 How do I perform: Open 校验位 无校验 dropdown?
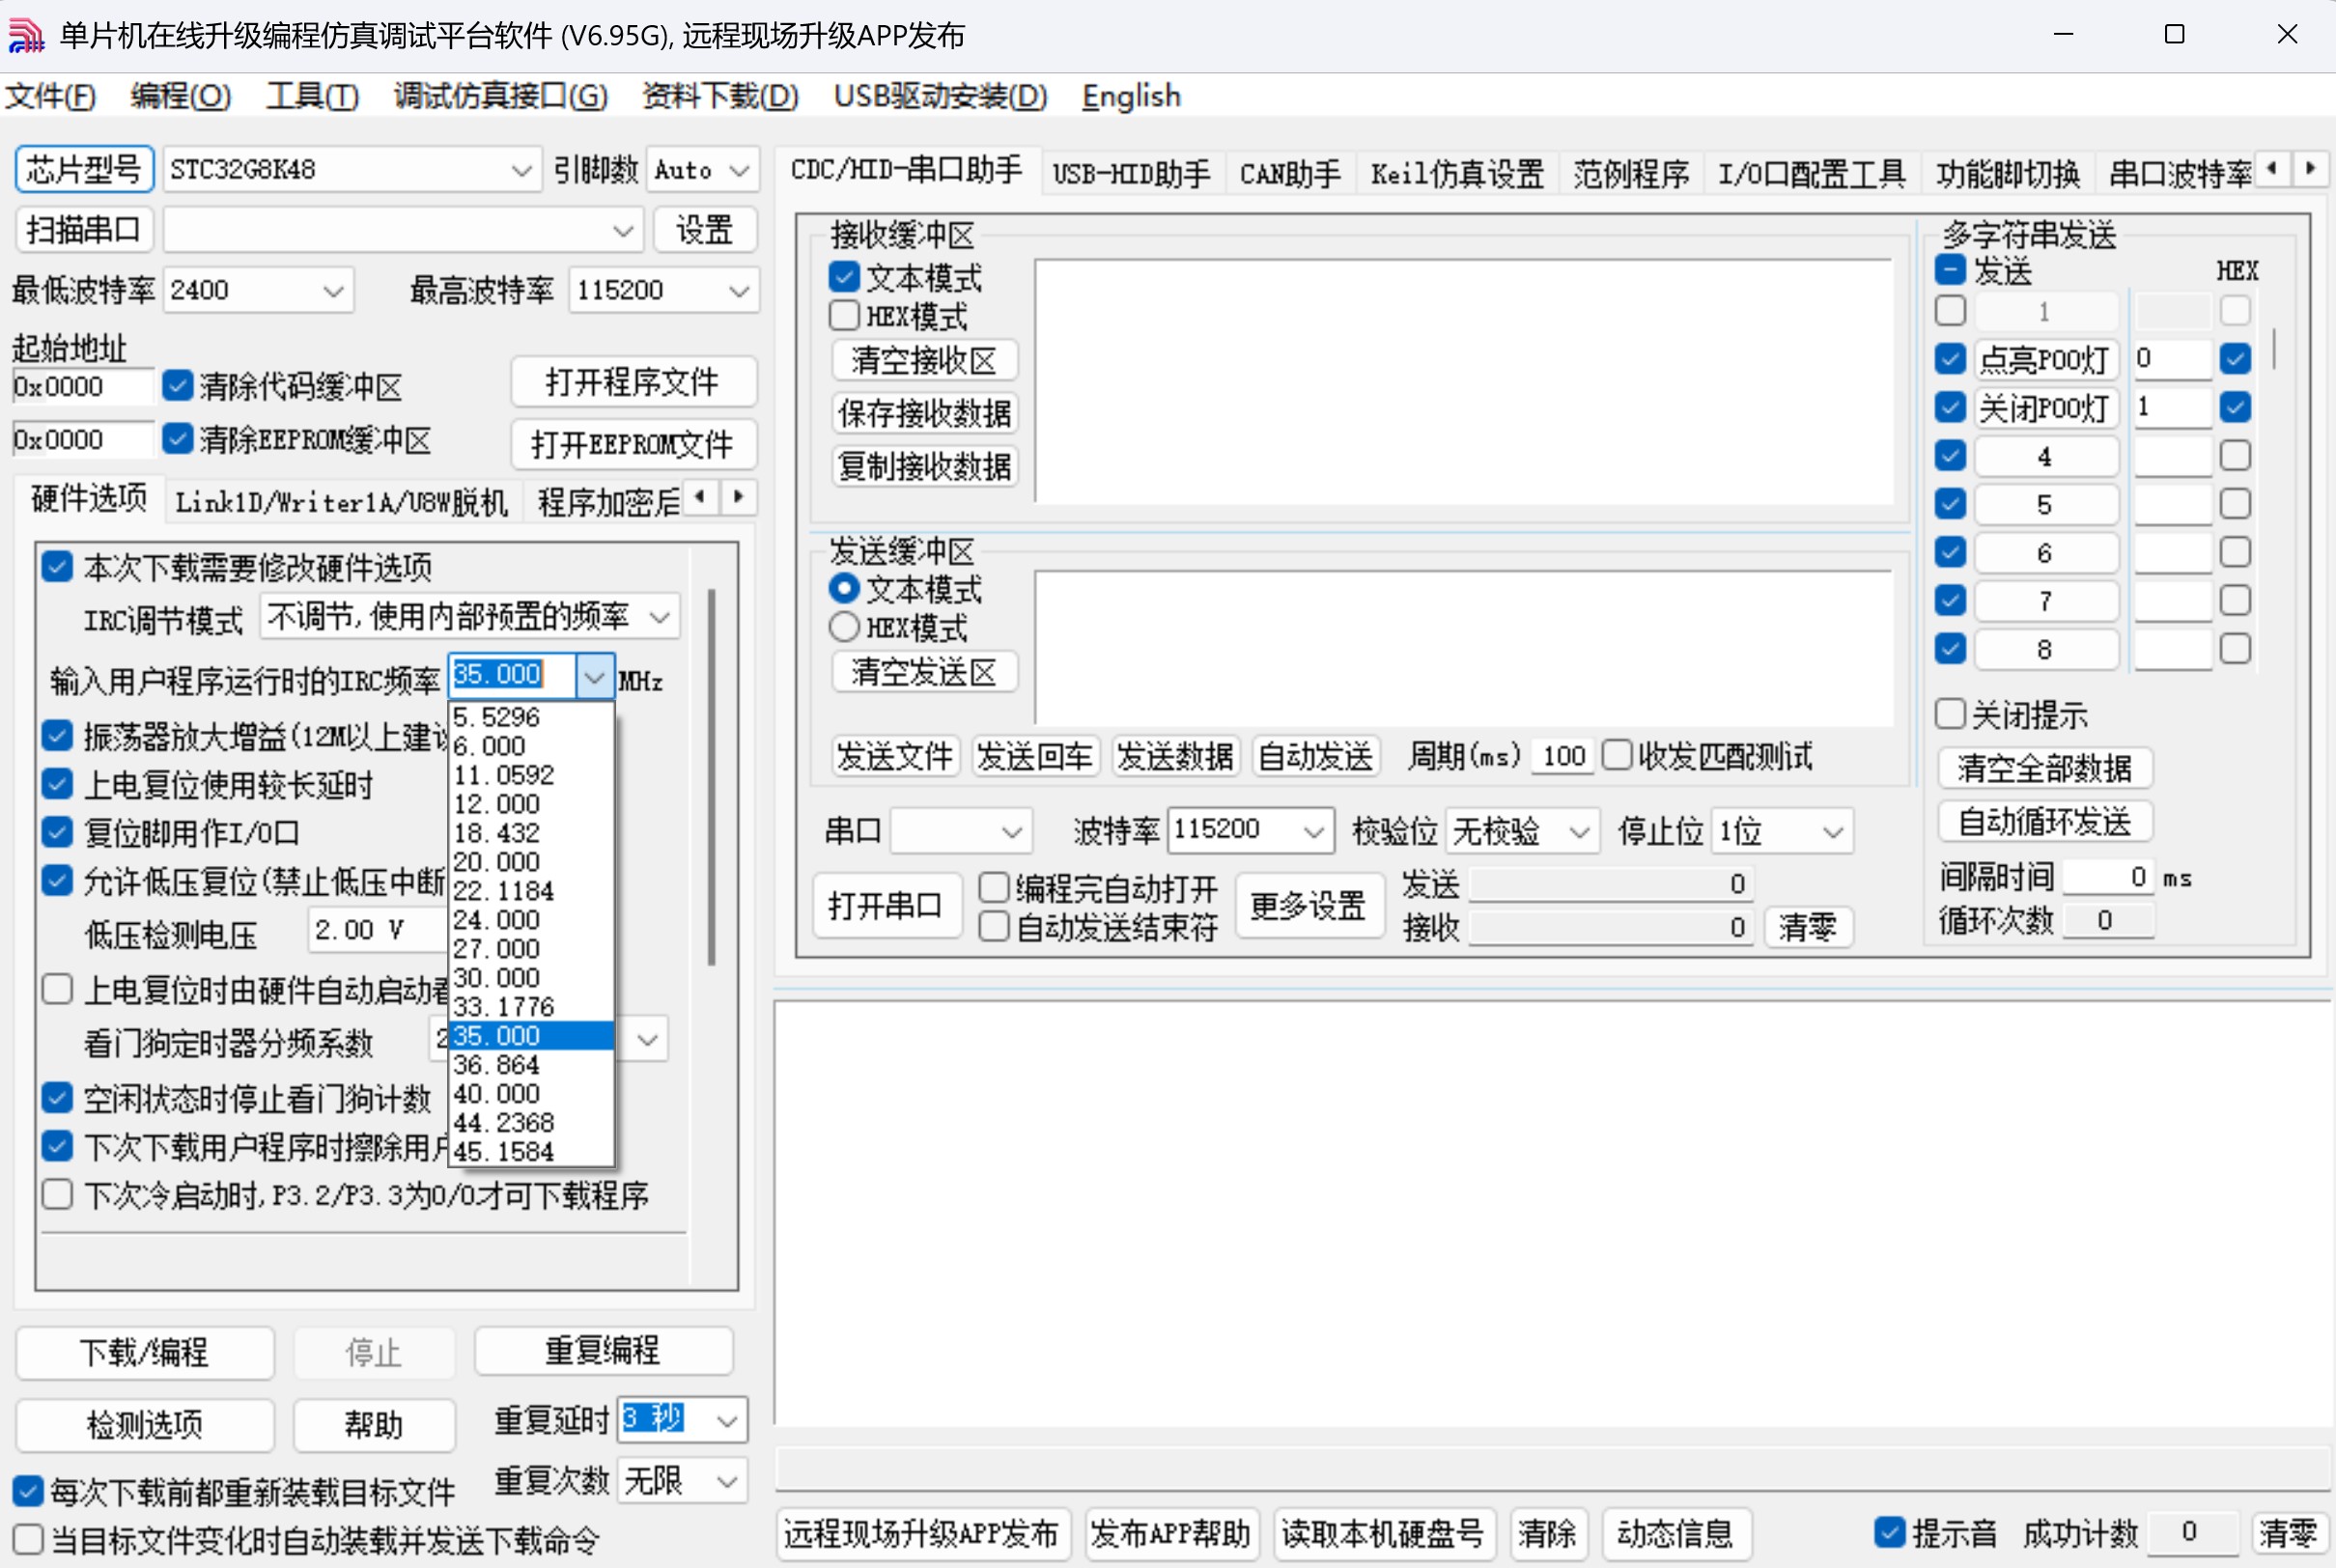[1579, 831]
